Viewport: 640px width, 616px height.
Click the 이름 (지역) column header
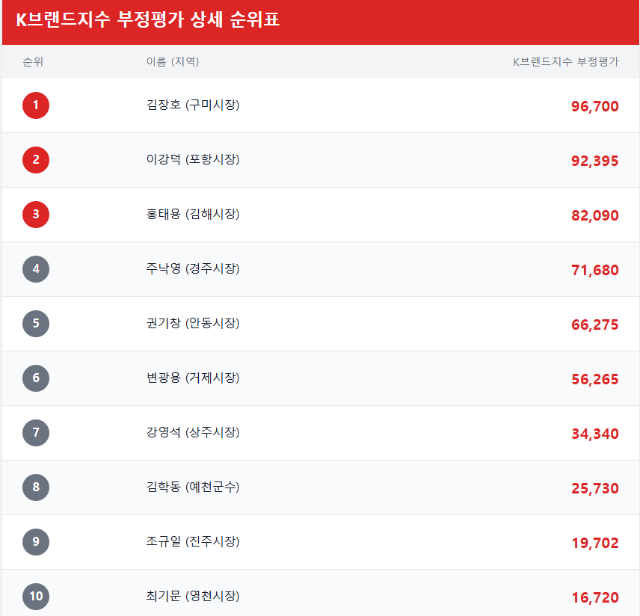click(172, 62)
